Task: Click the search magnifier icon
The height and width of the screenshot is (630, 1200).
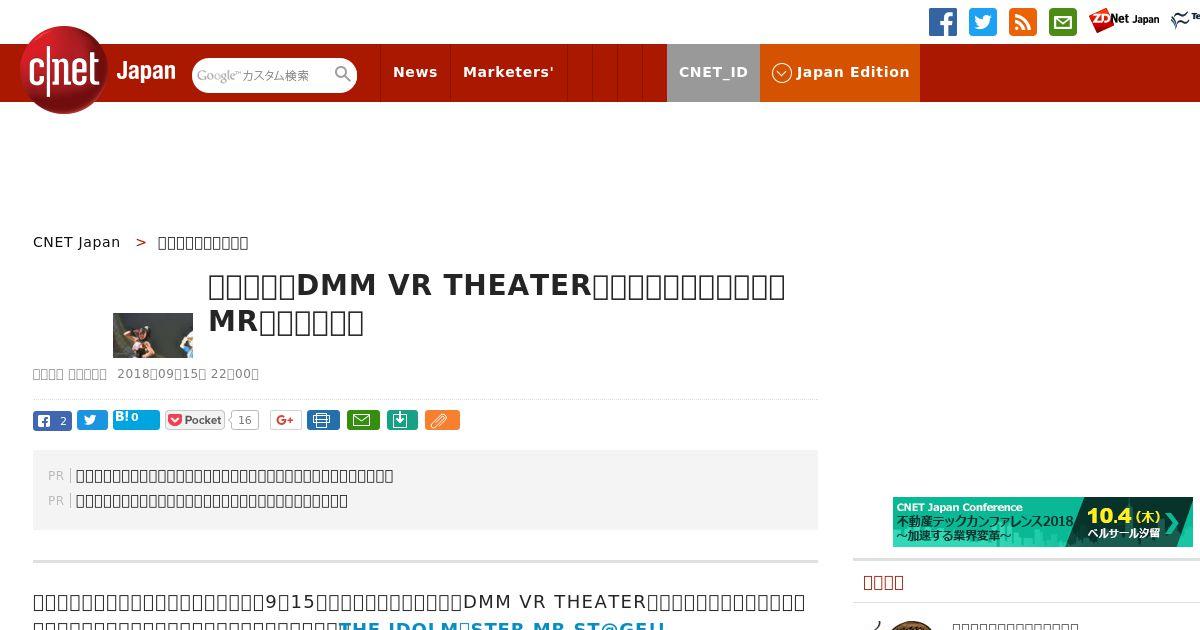Action: point(343,74)
